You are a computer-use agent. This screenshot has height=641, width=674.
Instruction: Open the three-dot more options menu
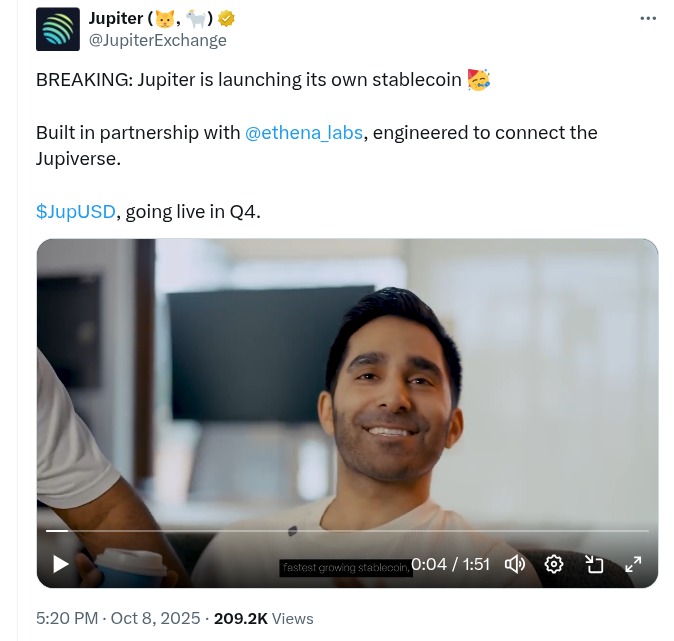(648, 18)
